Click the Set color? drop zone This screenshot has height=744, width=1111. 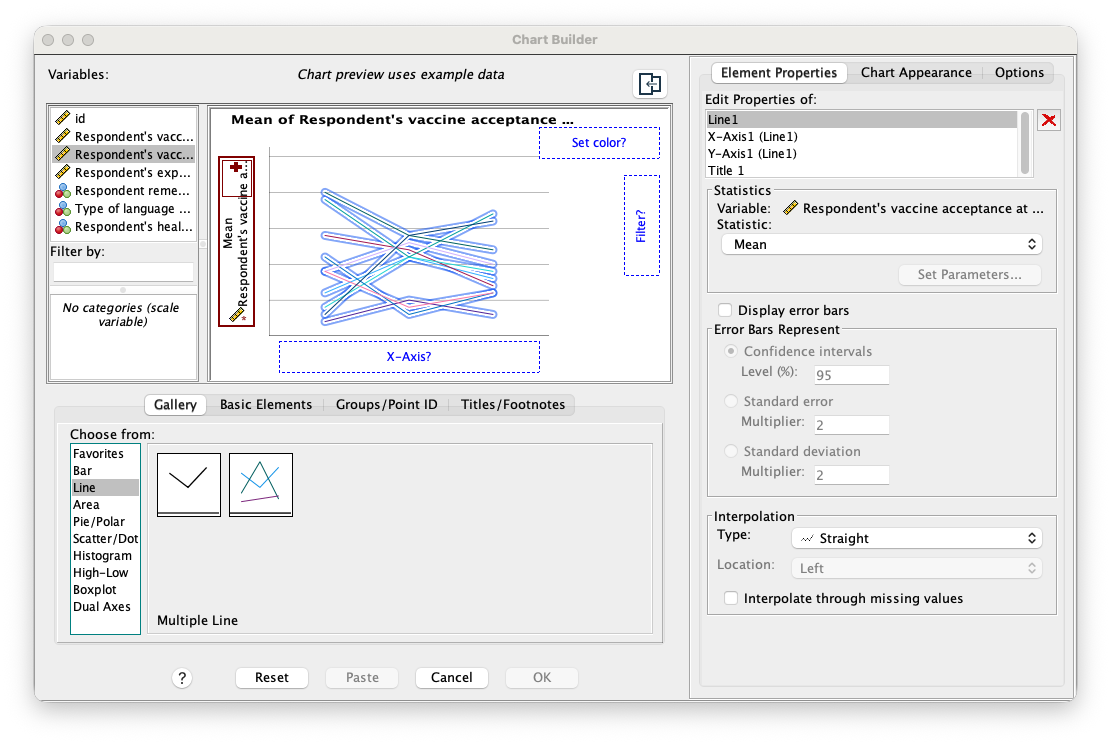point(599,142)
